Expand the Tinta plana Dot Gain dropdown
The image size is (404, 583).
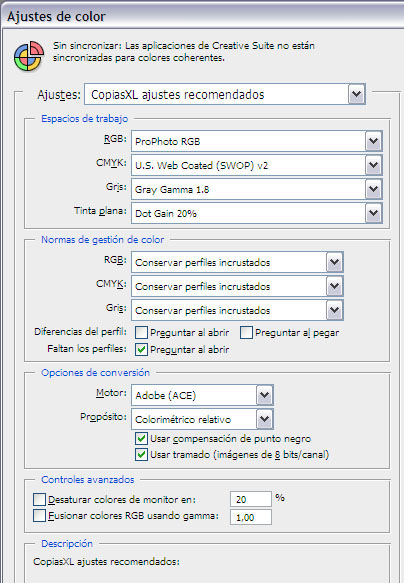point(256,213)
